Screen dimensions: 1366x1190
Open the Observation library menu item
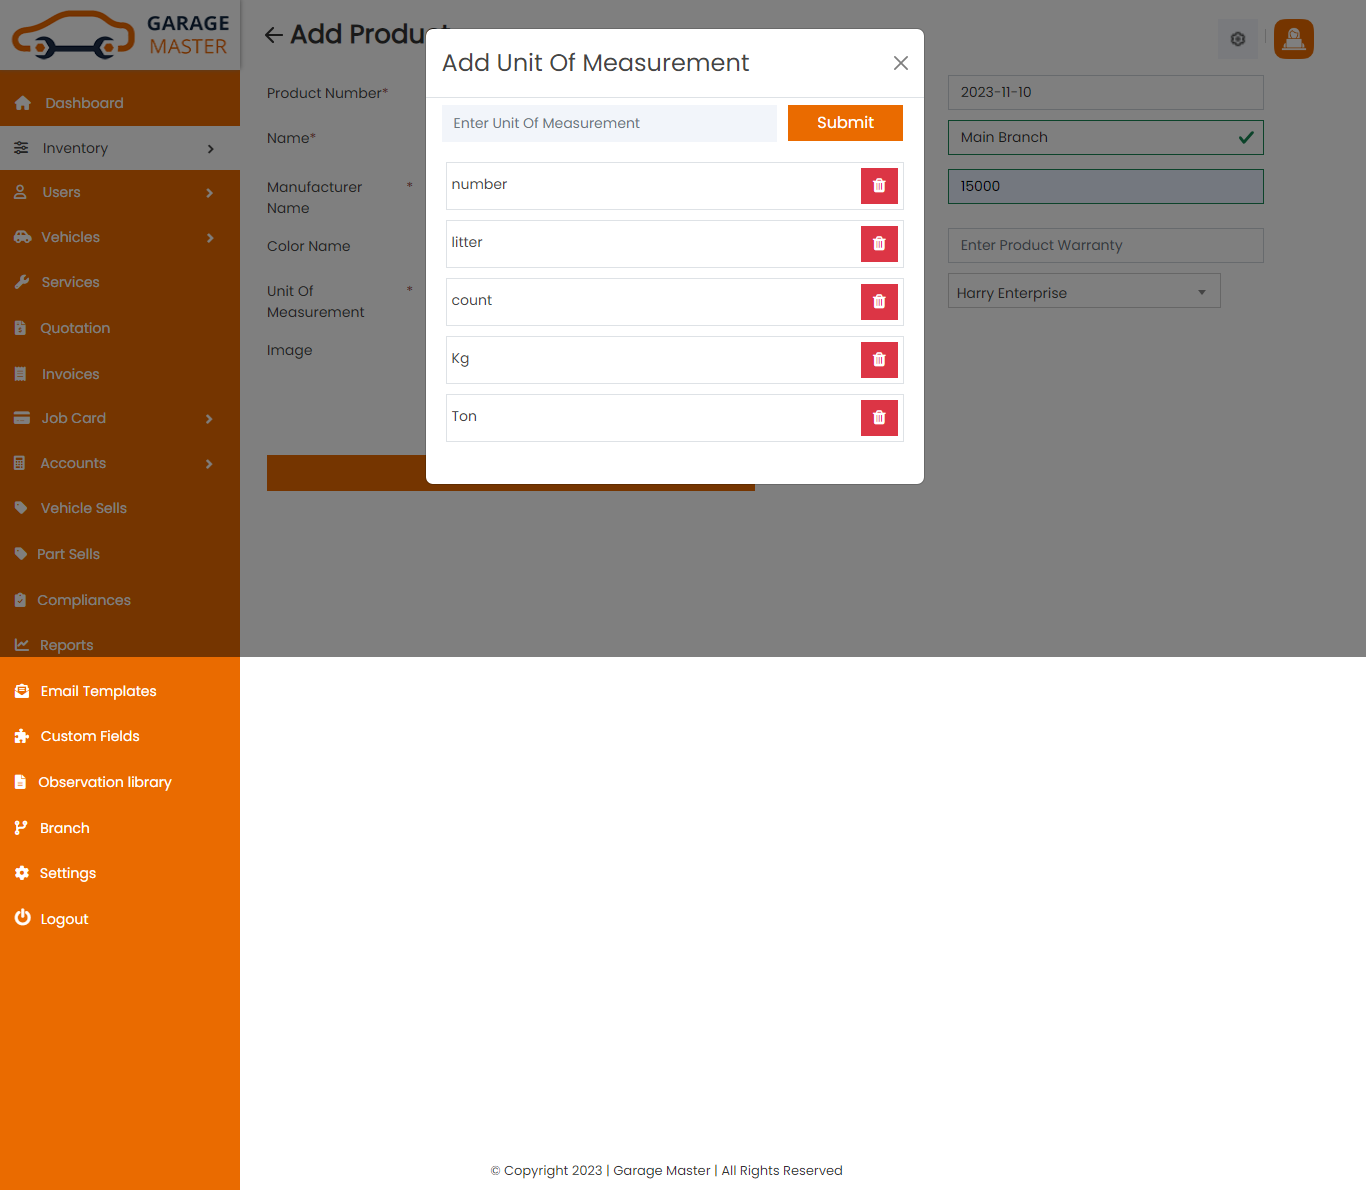pos(104,782)
